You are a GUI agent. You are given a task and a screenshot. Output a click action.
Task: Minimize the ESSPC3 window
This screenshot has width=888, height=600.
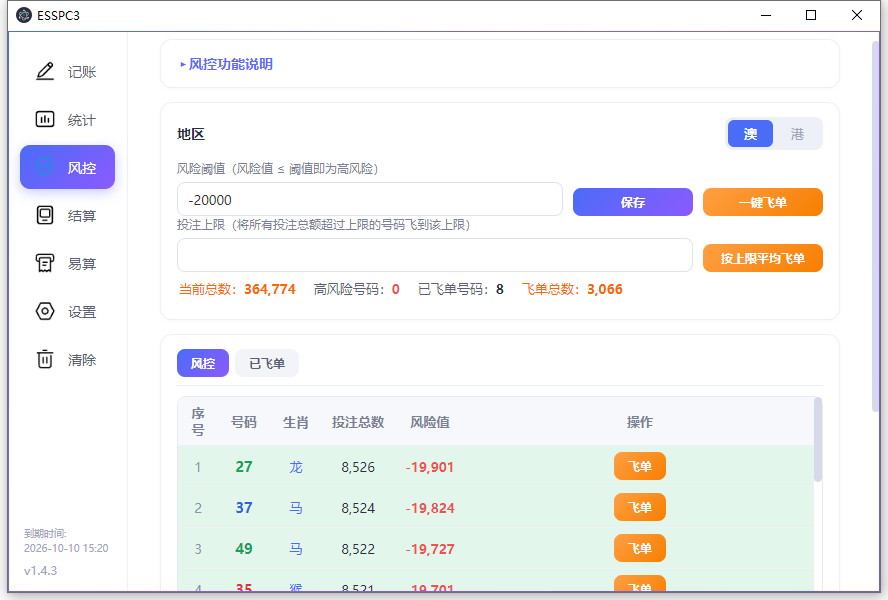tap(766, 15)
